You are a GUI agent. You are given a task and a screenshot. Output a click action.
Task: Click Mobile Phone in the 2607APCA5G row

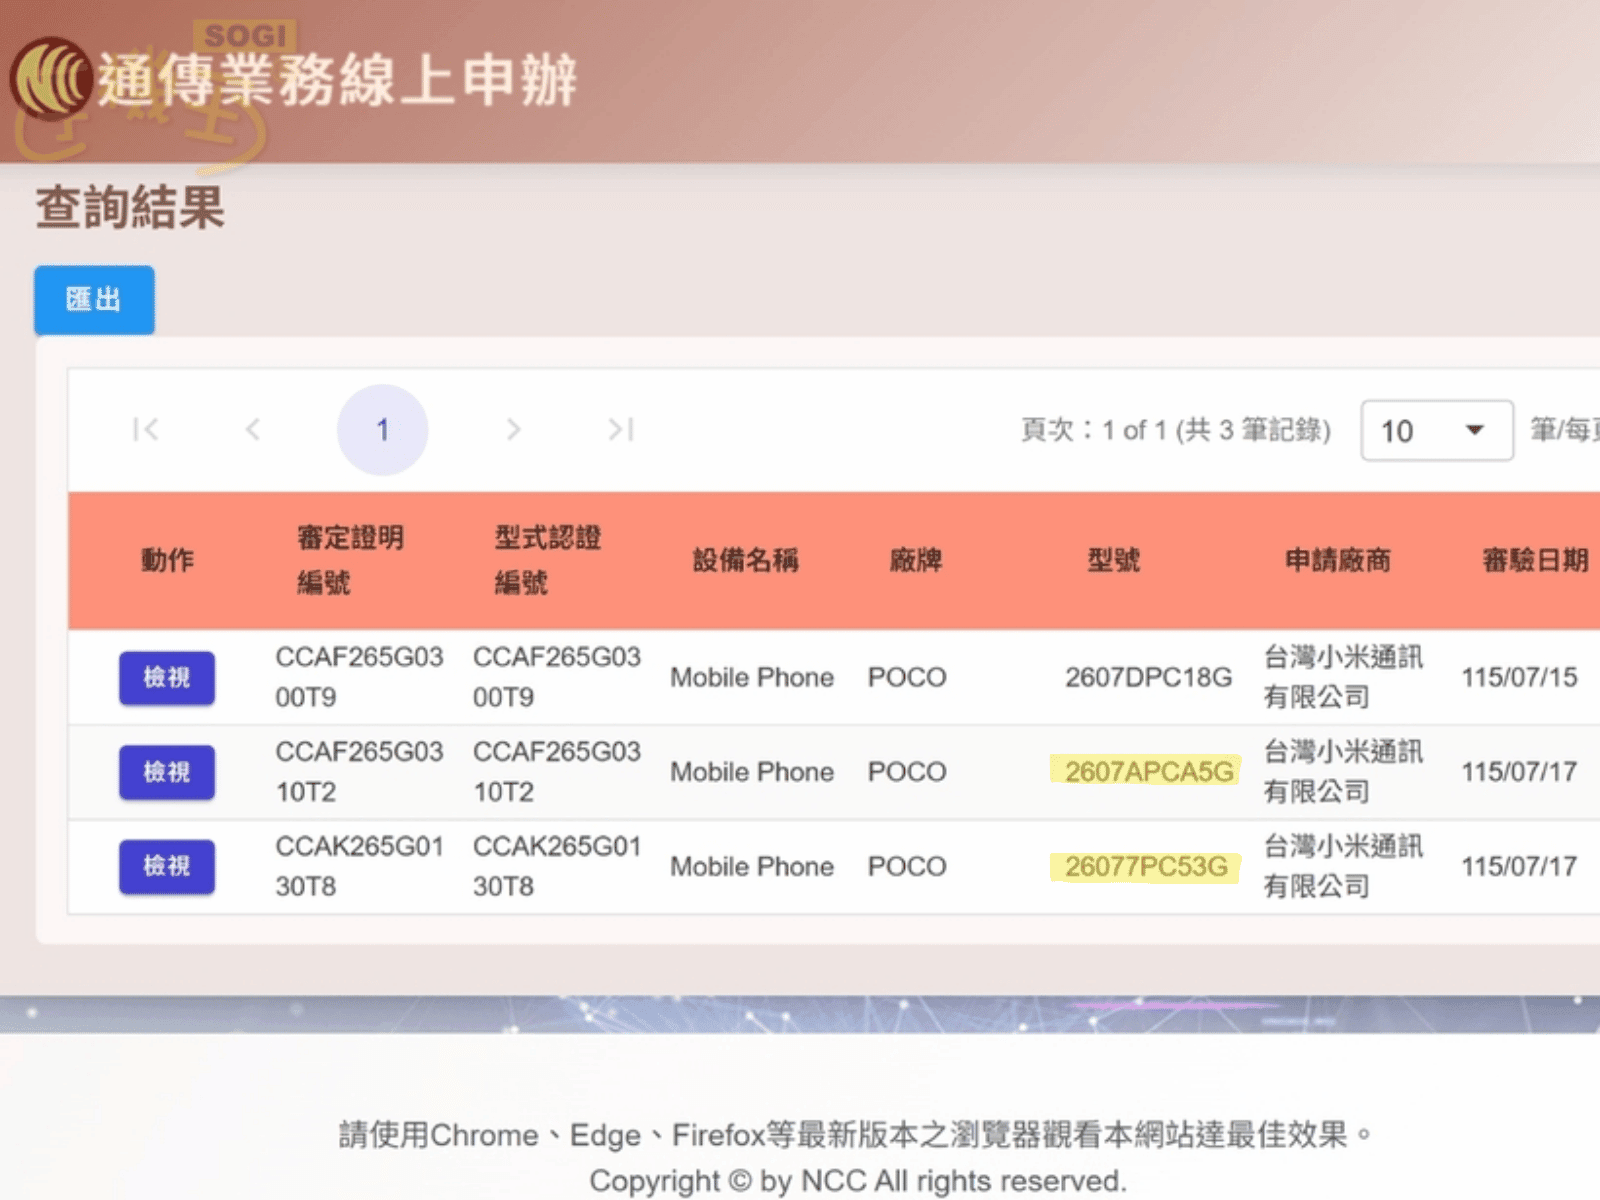[752, 771]
